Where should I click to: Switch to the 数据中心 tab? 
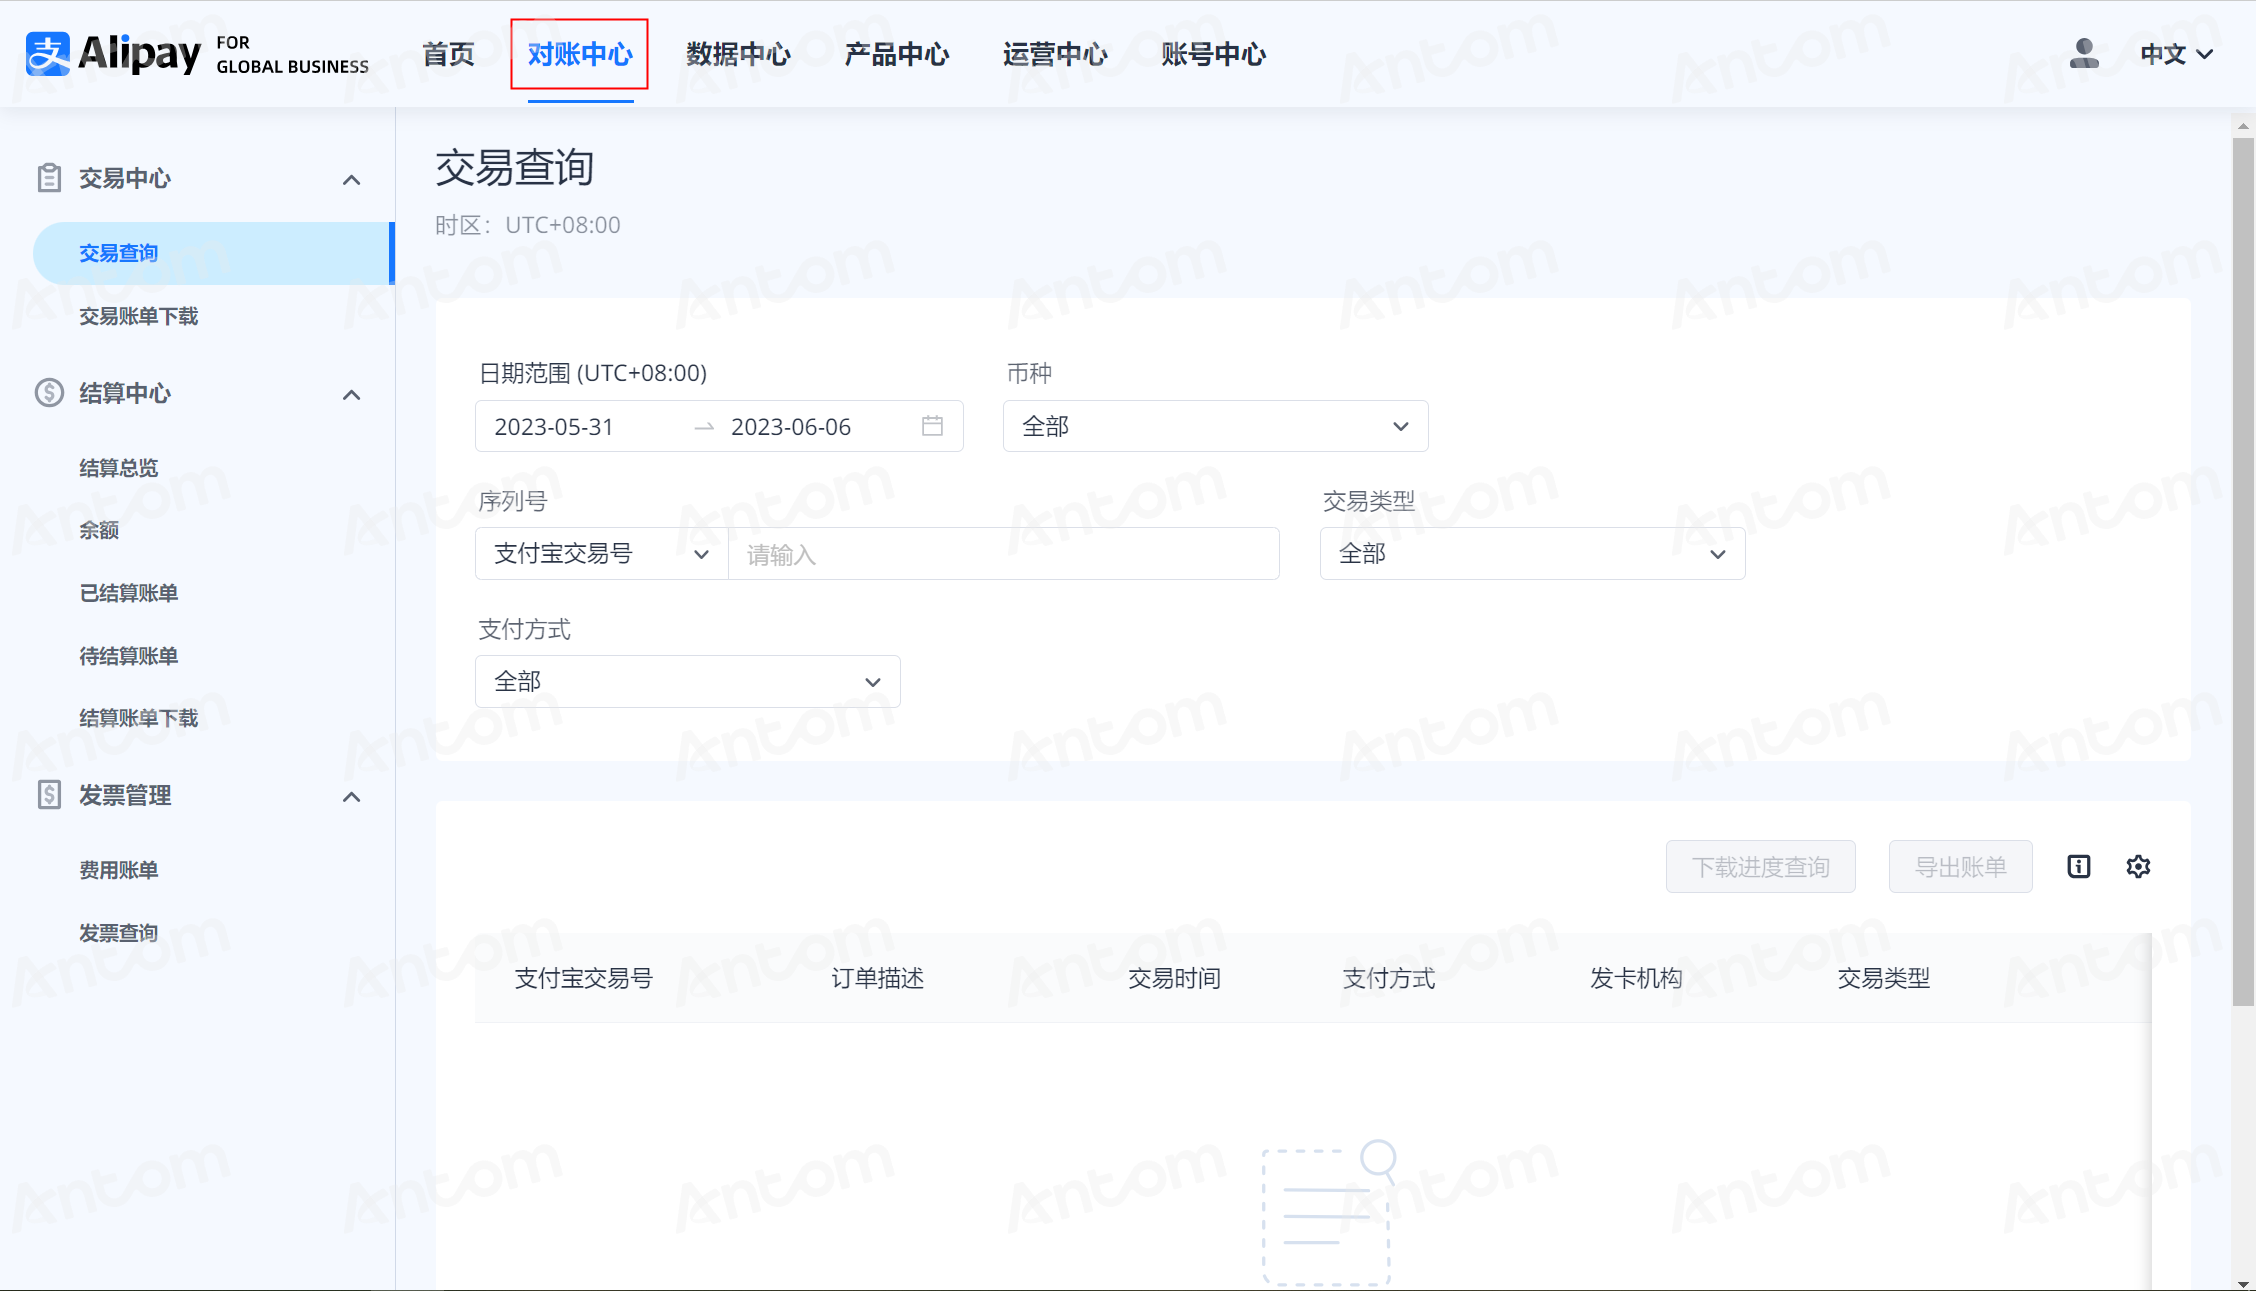(x=738, y=54)
